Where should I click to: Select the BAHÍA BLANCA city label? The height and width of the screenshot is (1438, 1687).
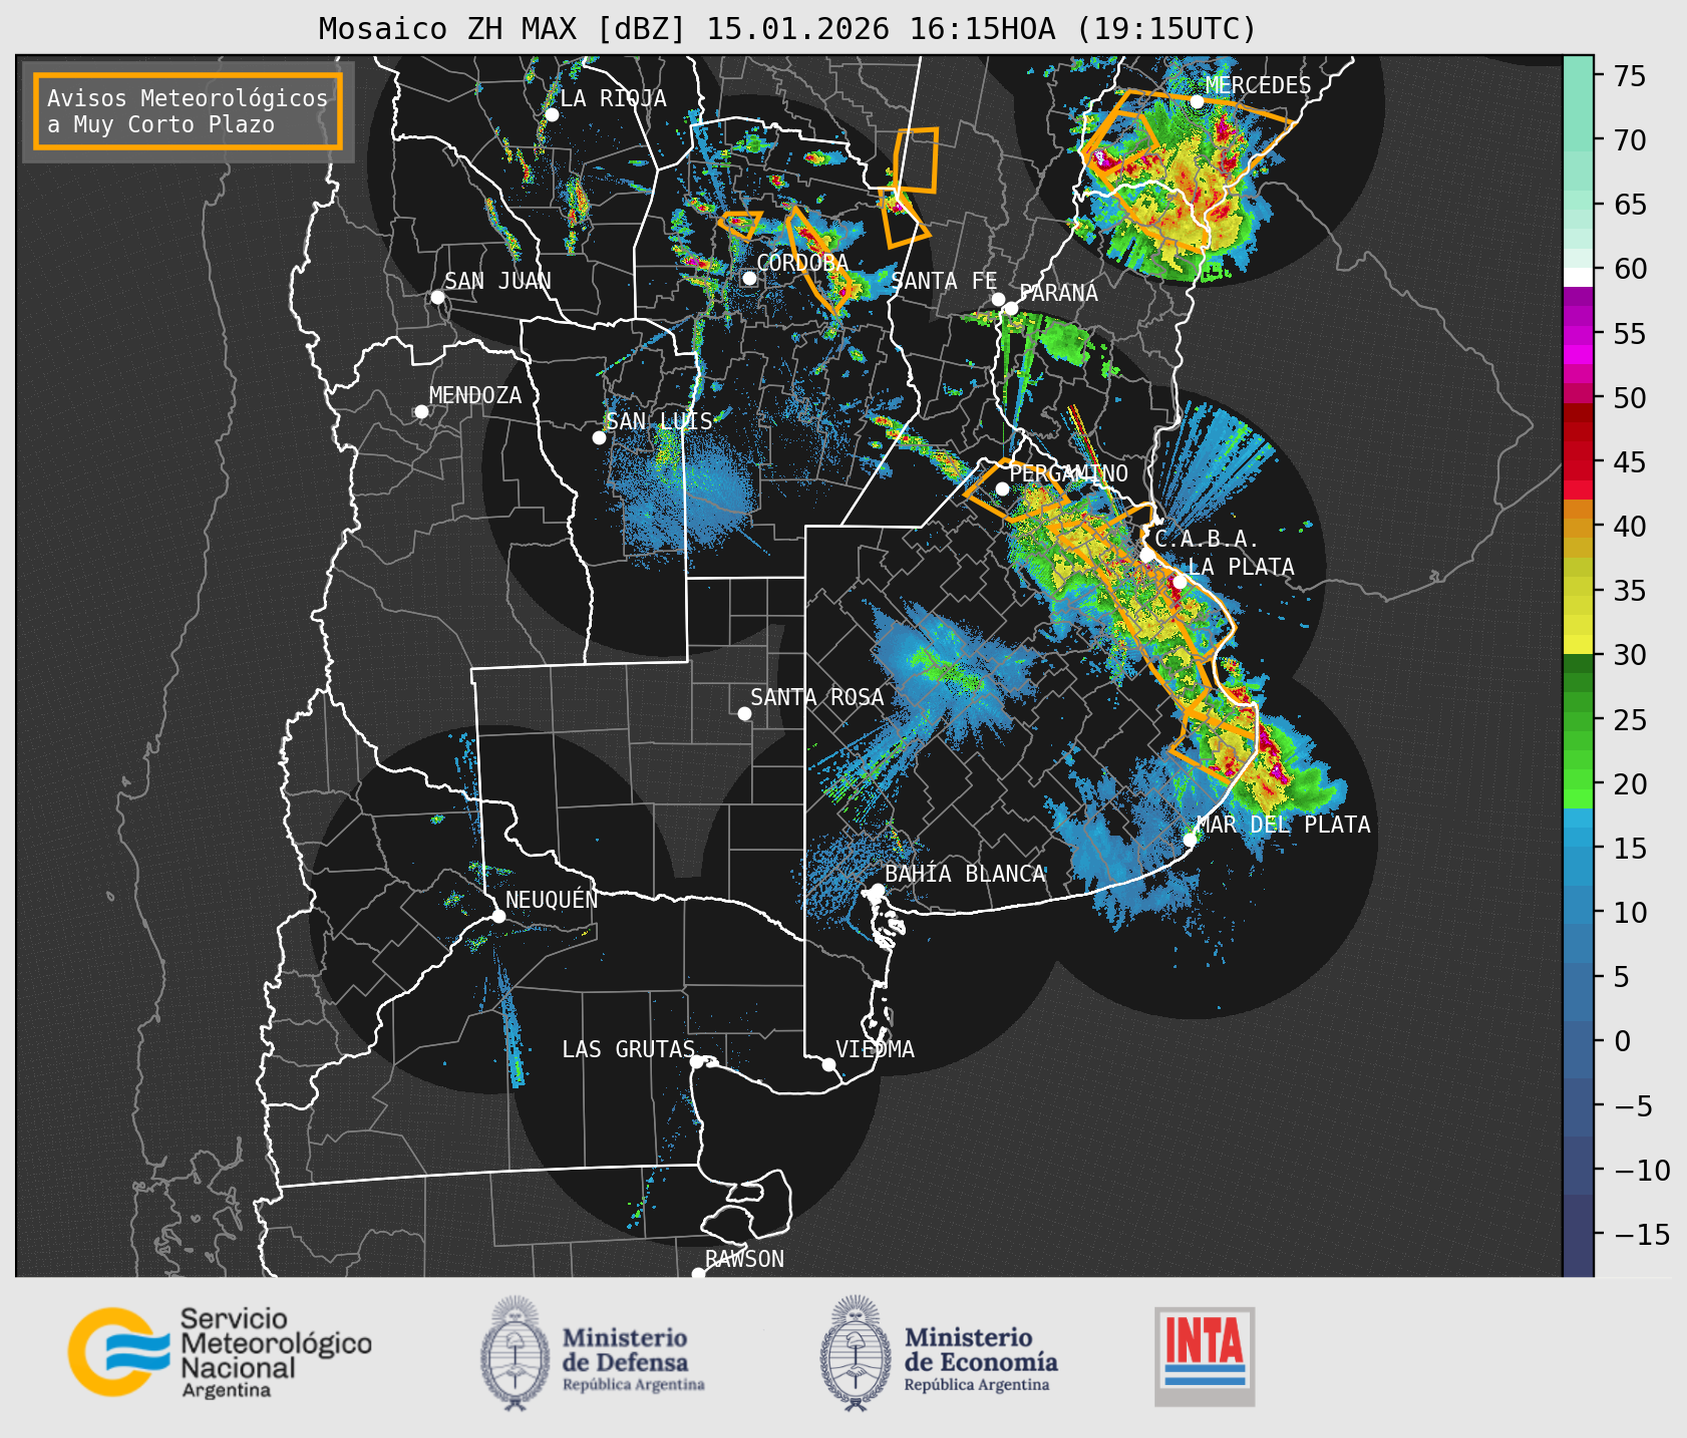[x=965, y=874]
